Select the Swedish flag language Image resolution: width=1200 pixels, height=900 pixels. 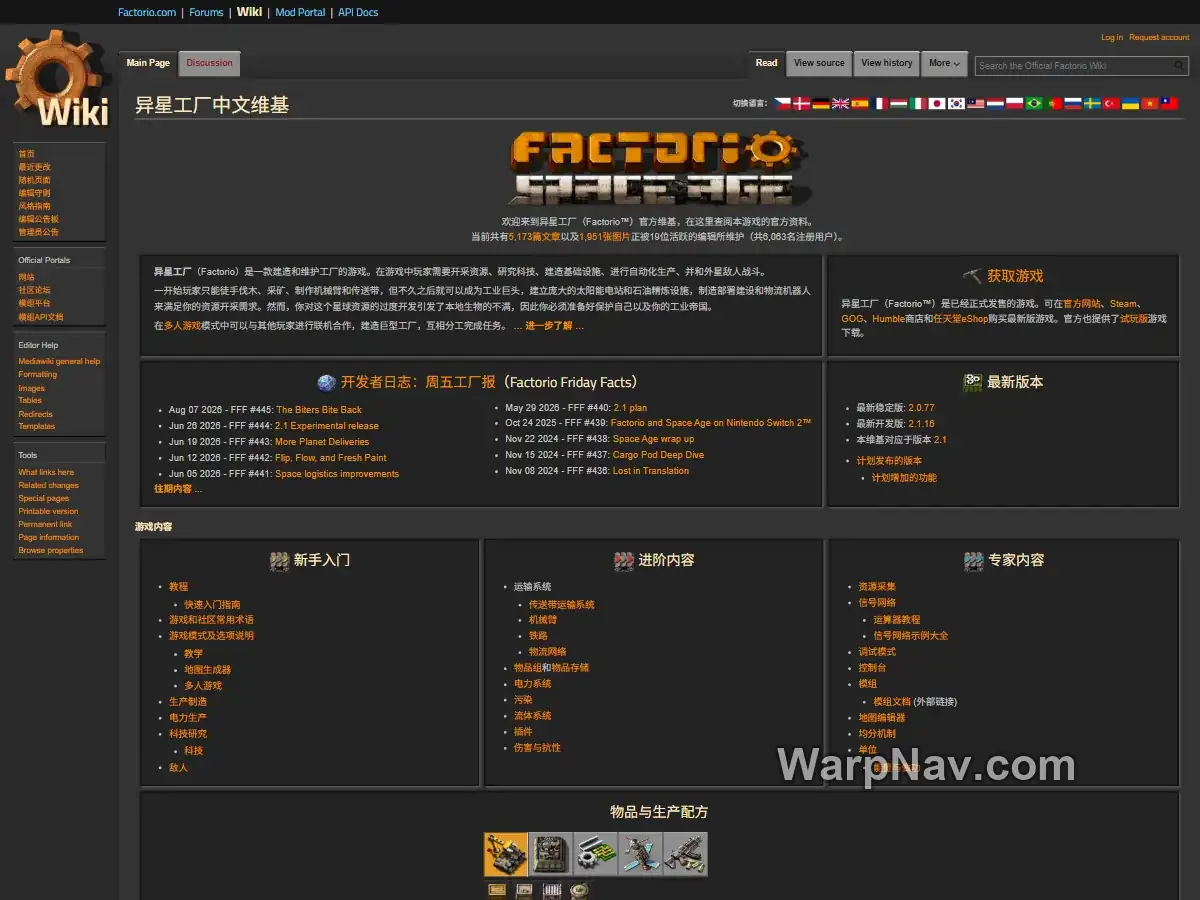pyautogui.click(x=1092, y=103)
